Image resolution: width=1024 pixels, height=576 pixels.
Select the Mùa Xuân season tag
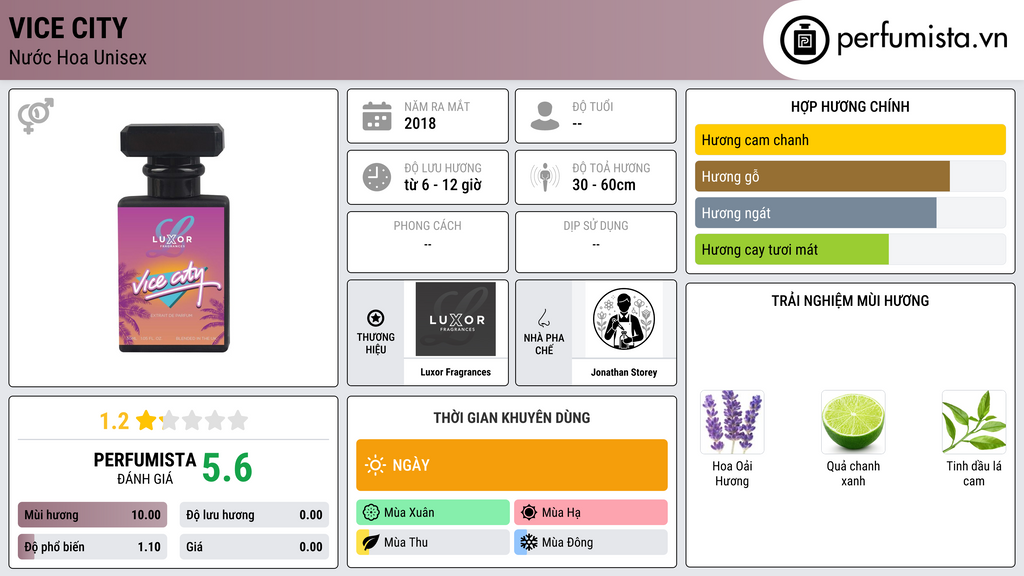coord(433,512)
